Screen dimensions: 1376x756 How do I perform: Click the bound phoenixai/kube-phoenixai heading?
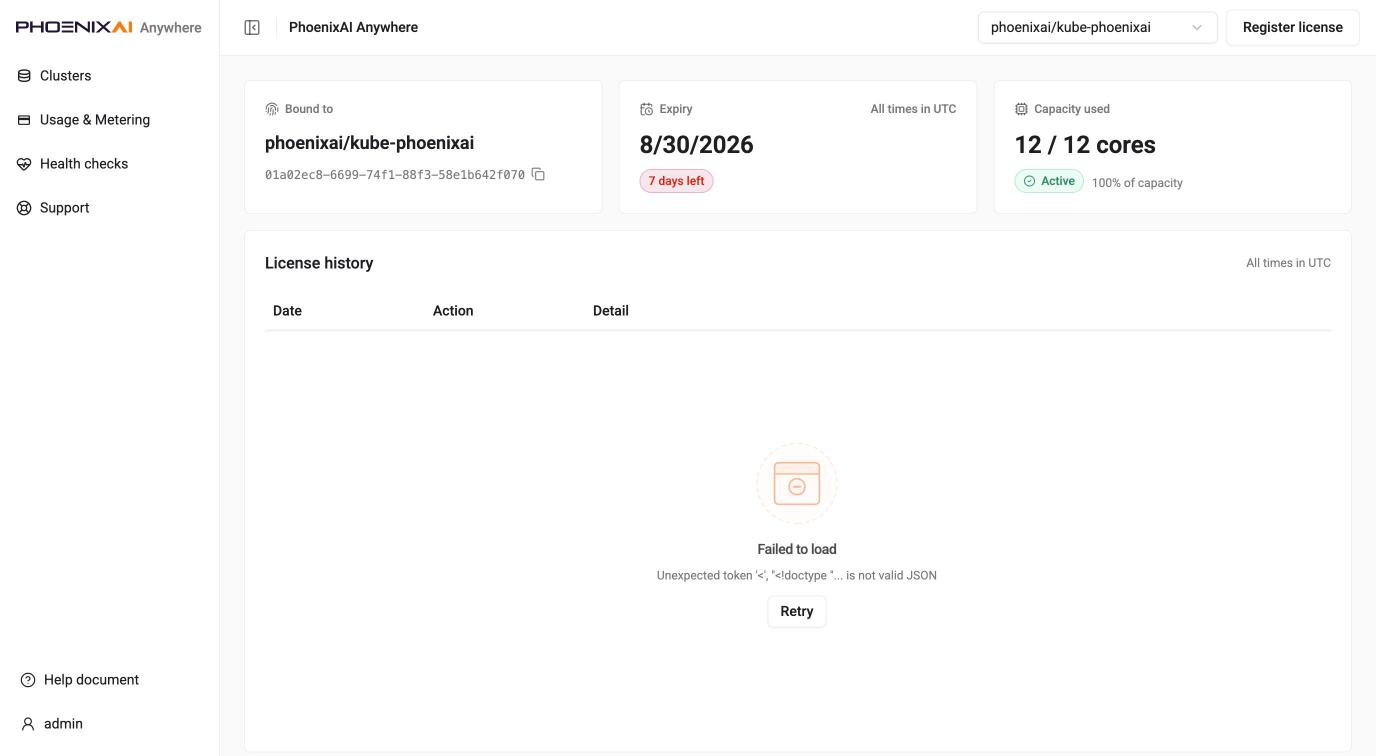tap(369, 143)
